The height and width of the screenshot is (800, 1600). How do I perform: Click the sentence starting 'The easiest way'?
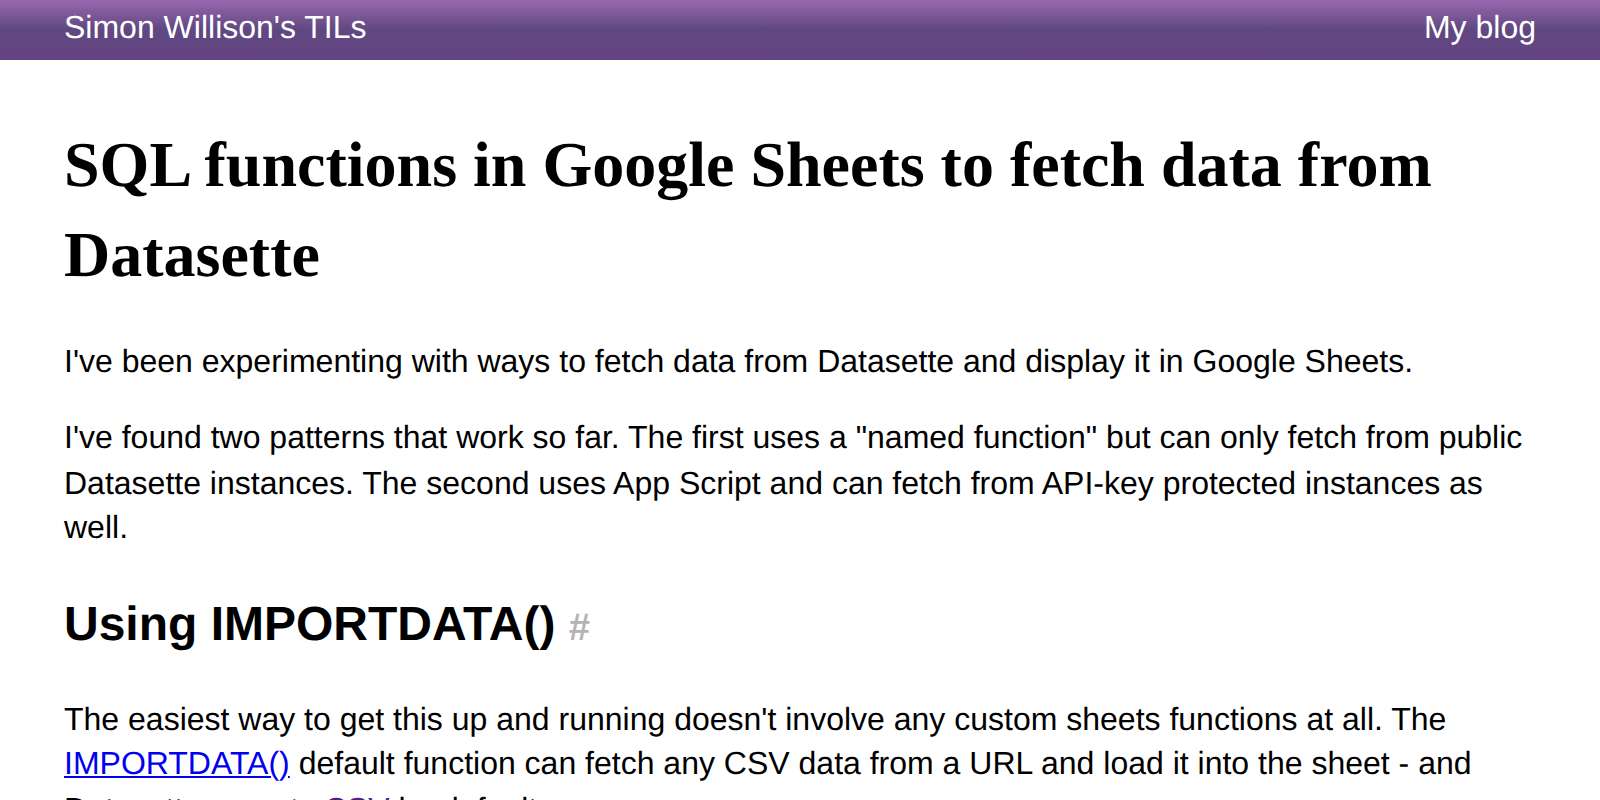pyautogui.click(x=722, y=720)
